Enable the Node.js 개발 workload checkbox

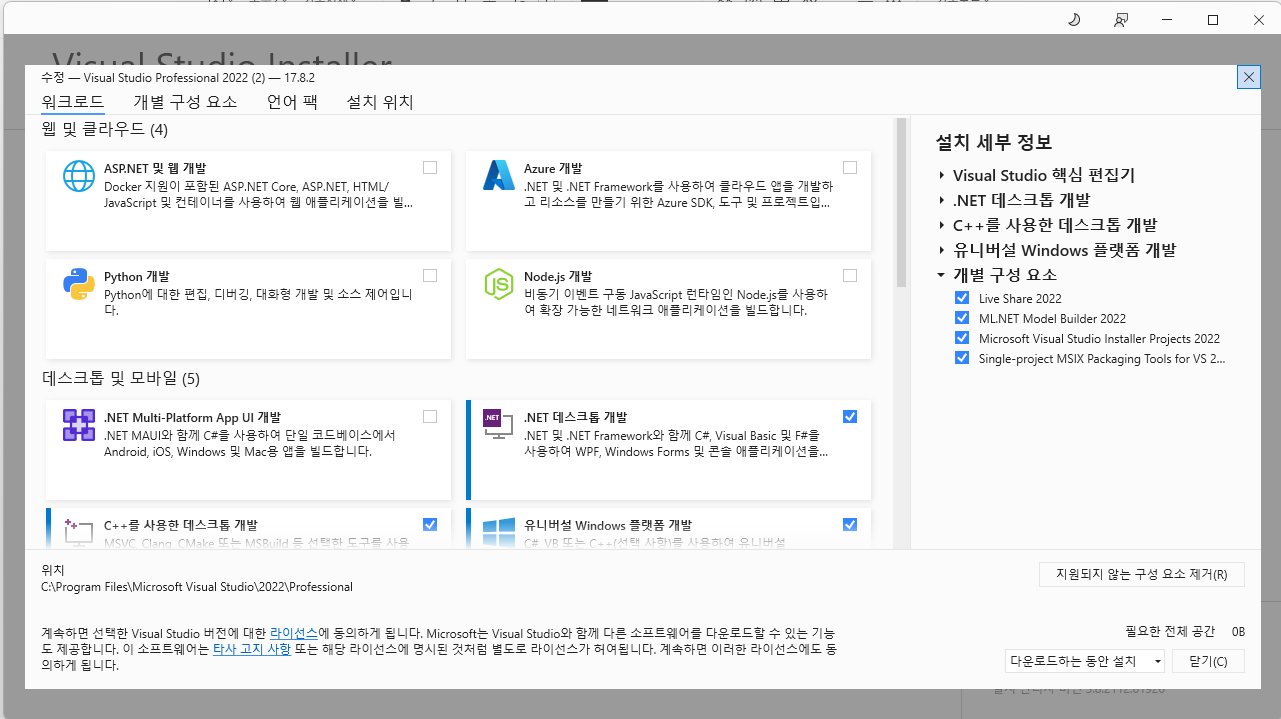[x=850, y=276]
